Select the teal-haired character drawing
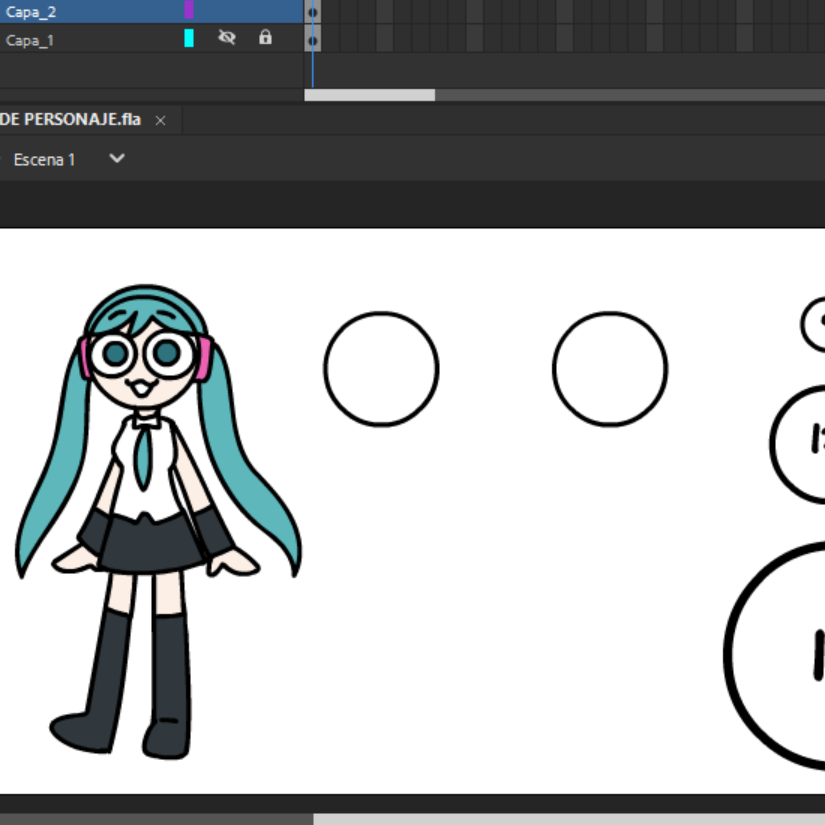The height and width of the screenshot is (825, 825). (158, 522)
